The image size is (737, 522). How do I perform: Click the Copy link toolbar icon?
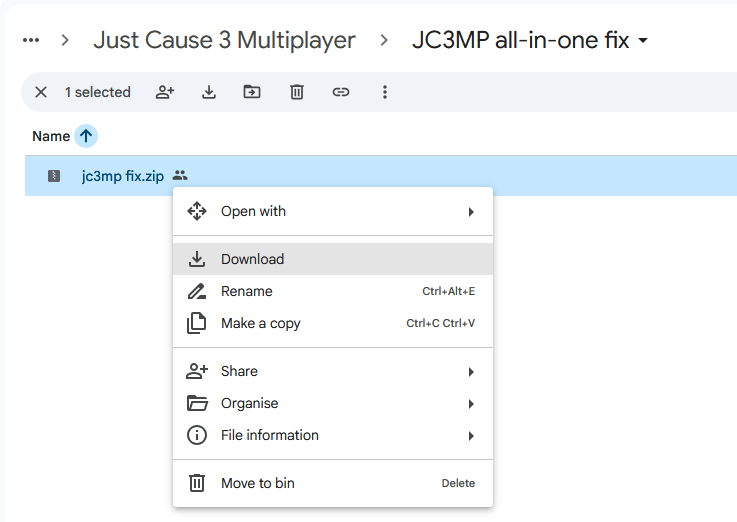pyautogui.click(x=341, y=92)
